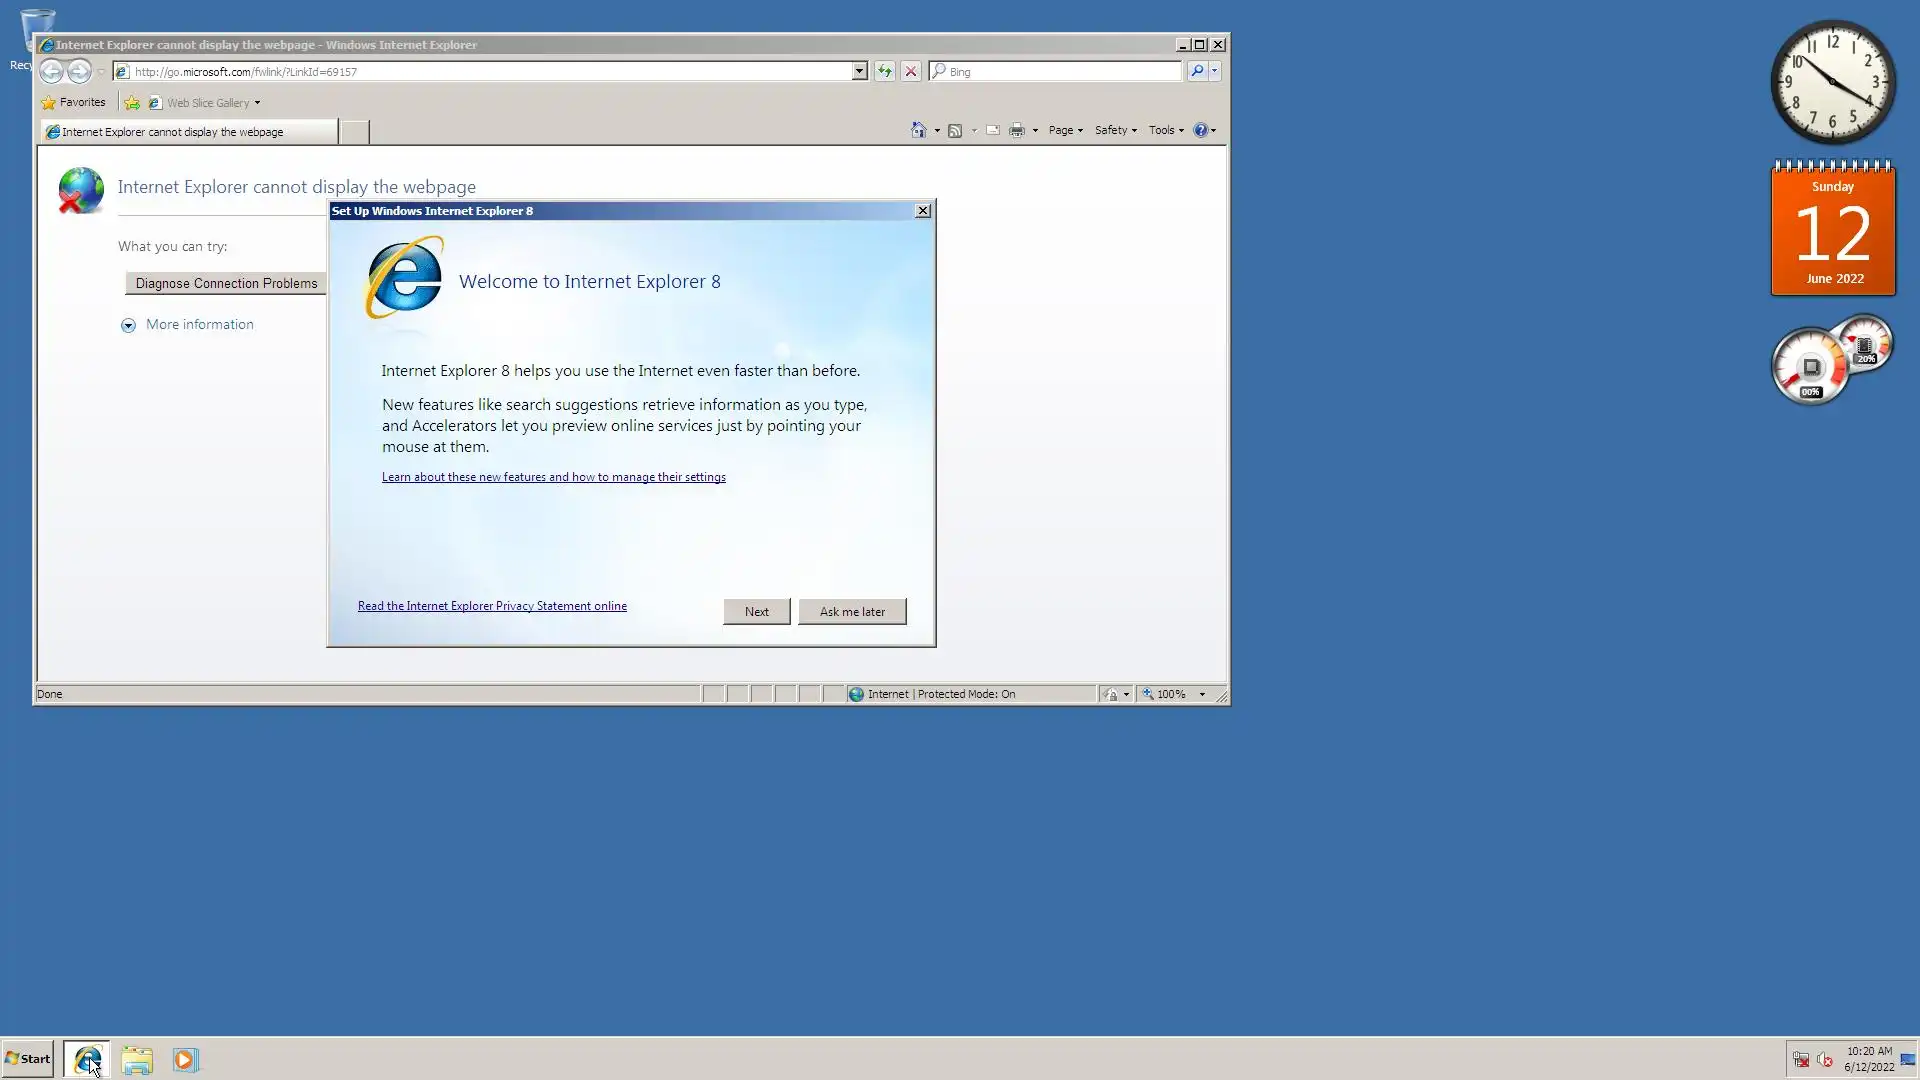Open the Privacy Statement online link
Image resolution: width=1920 pixels, height=1080 pixels.
coord(492,606)
